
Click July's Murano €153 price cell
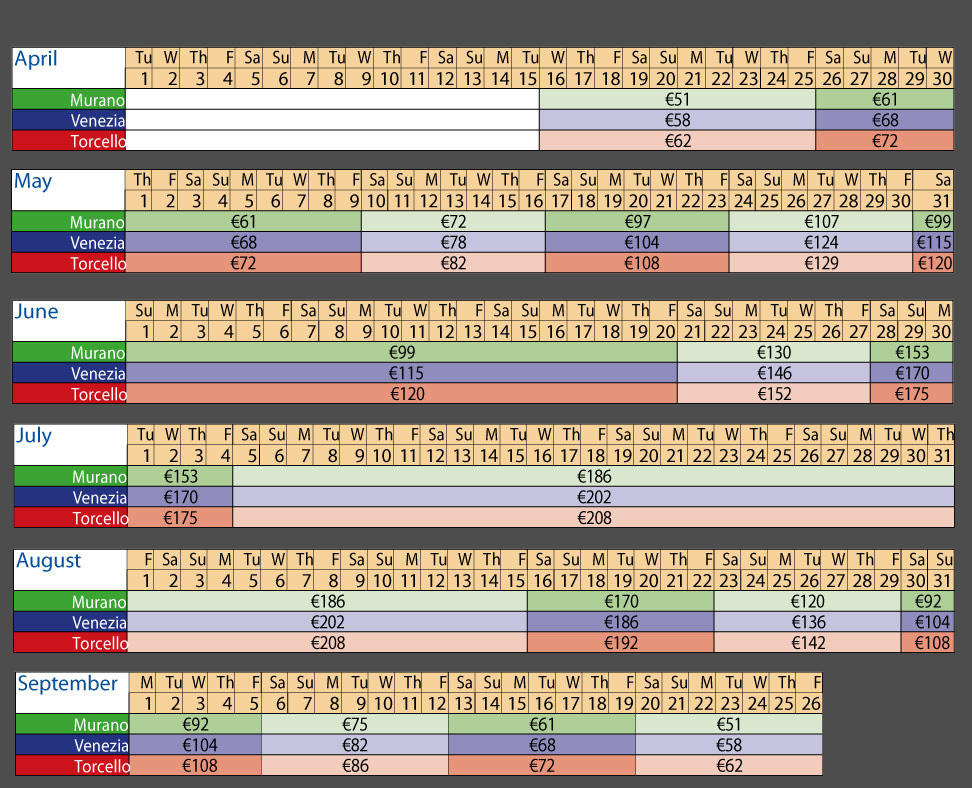pyautogui.click(x=180, y=476)
